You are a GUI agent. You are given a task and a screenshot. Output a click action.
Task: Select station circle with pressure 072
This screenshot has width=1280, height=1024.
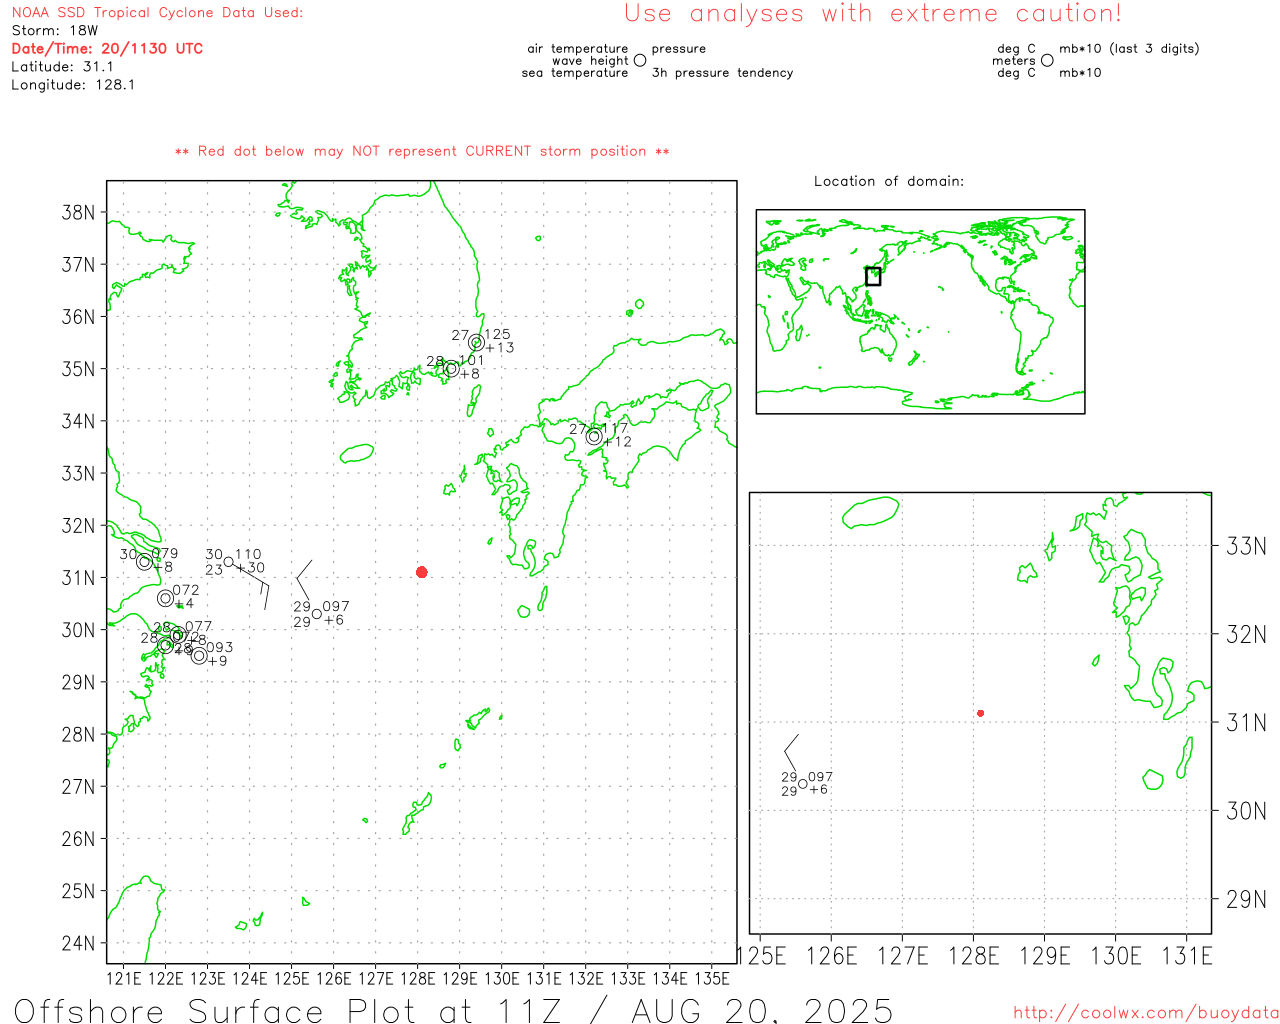point(165,598)
